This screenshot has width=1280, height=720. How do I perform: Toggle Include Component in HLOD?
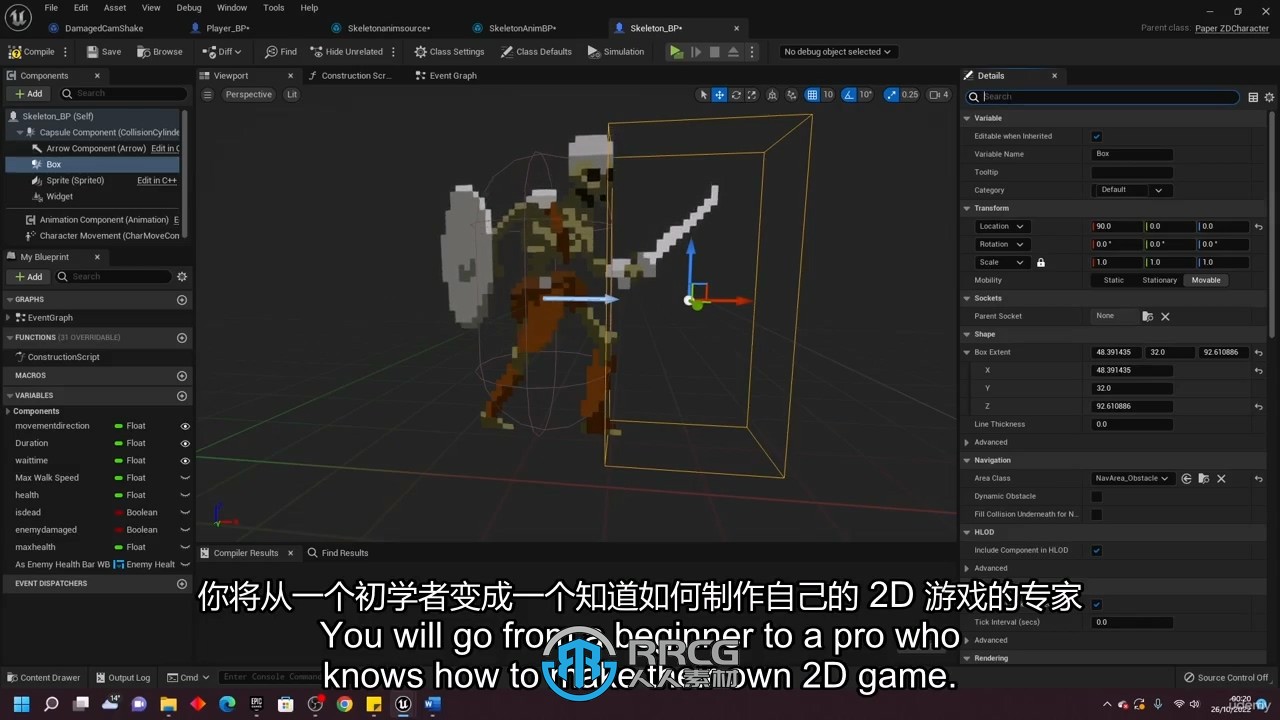coord(1097,550)
